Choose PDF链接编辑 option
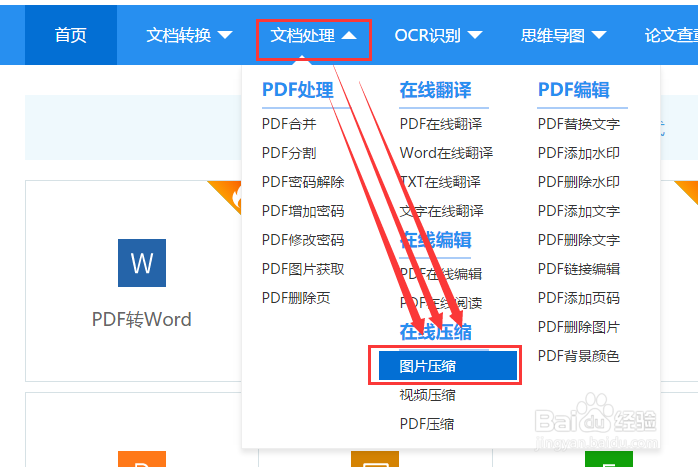698x467 pixels. pyautogui.click(x=579, y=269)
